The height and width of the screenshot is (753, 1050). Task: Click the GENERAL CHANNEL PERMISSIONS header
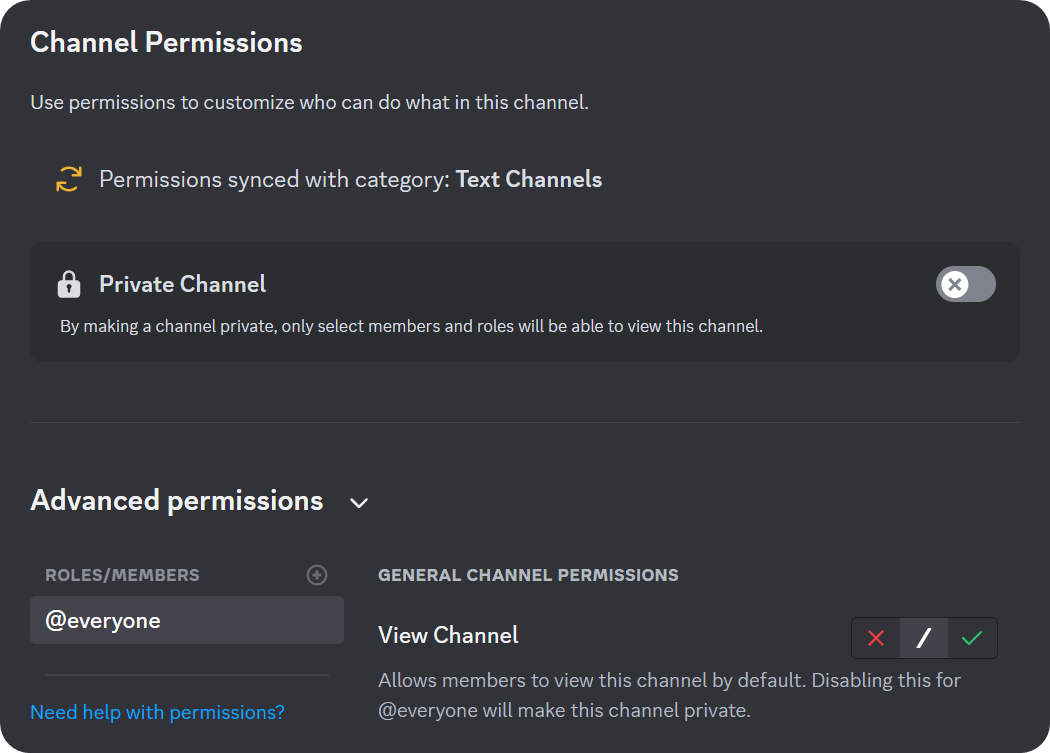point(528,575)
